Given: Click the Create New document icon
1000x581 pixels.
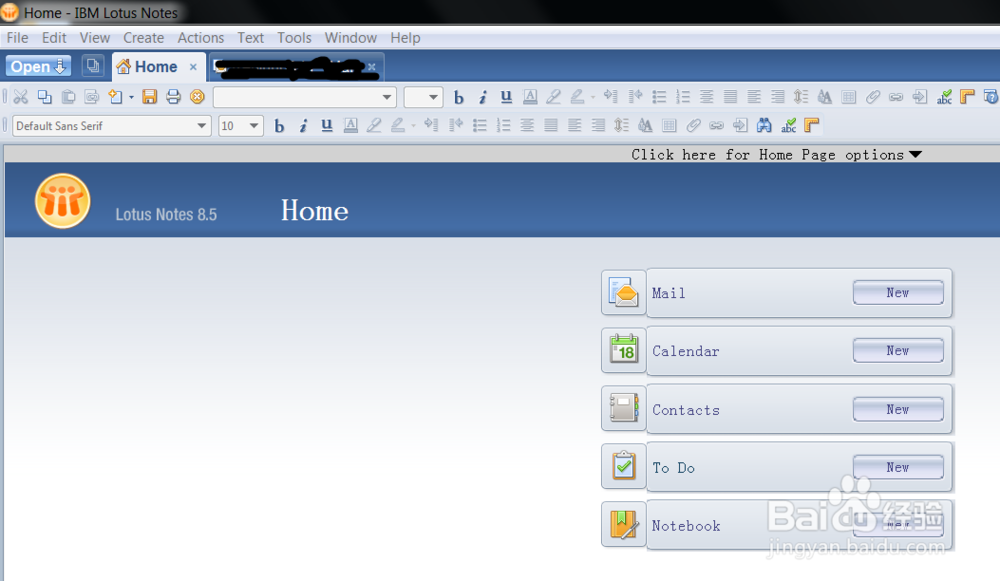Looking at the screenshot, I should 115,97.
